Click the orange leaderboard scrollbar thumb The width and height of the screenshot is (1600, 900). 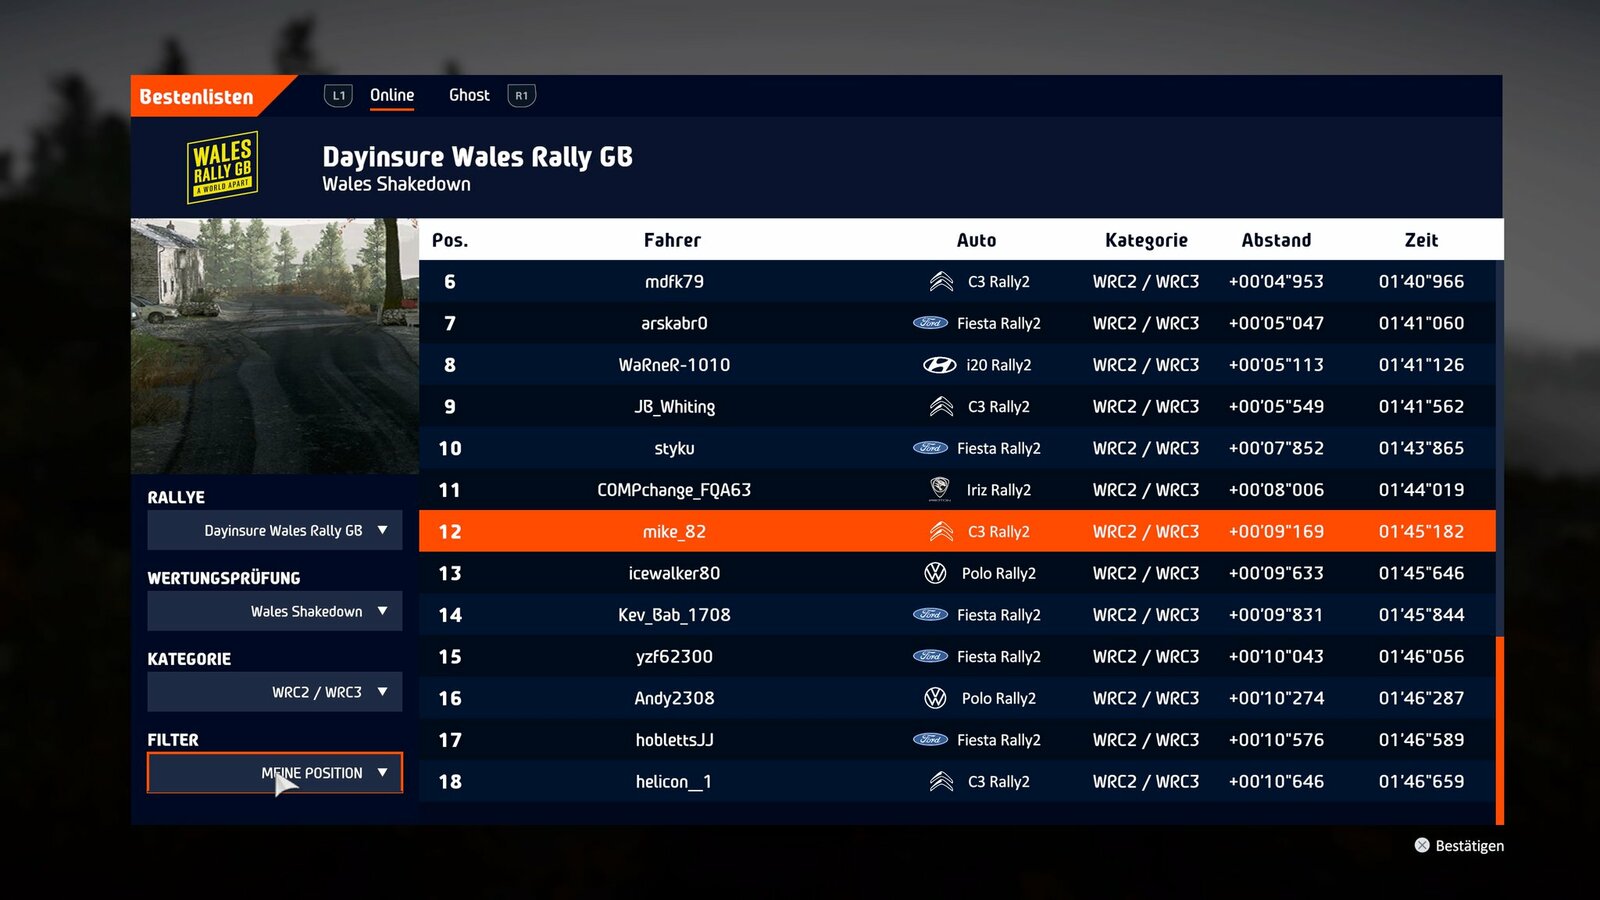point(1500,730)
